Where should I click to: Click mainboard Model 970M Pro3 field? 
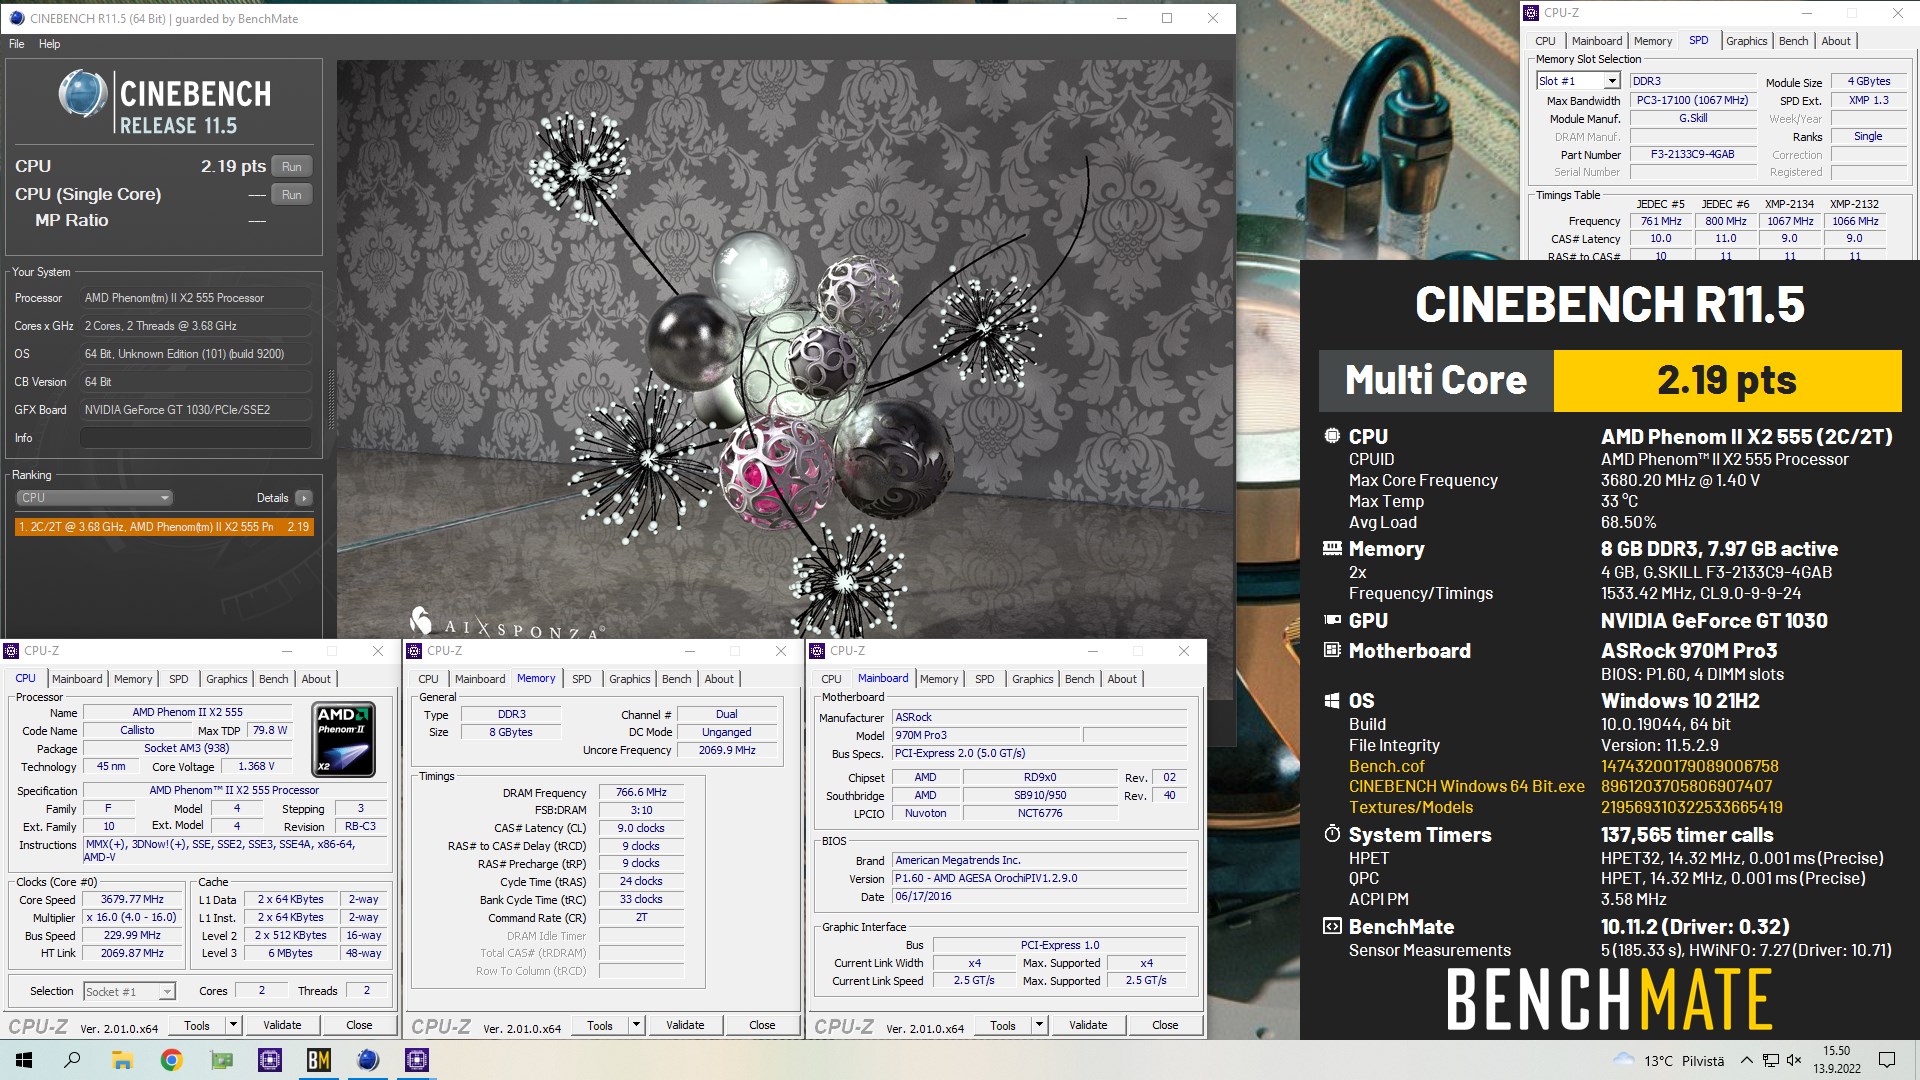[x=985, y=735]
